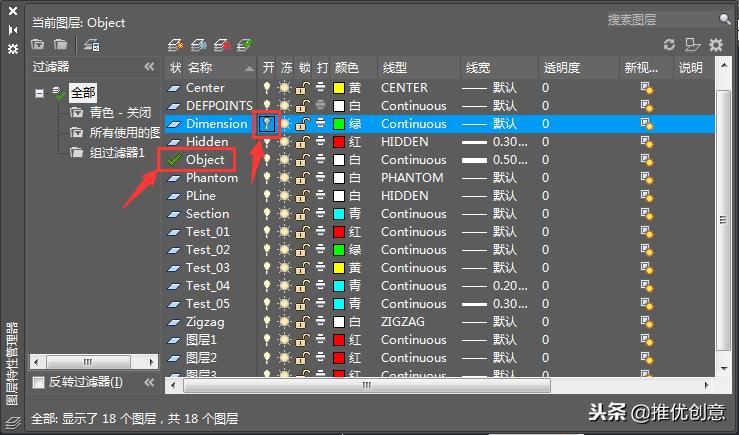Click the cyan color swatch of Section
739x435 pixels.
click(339, 214)
